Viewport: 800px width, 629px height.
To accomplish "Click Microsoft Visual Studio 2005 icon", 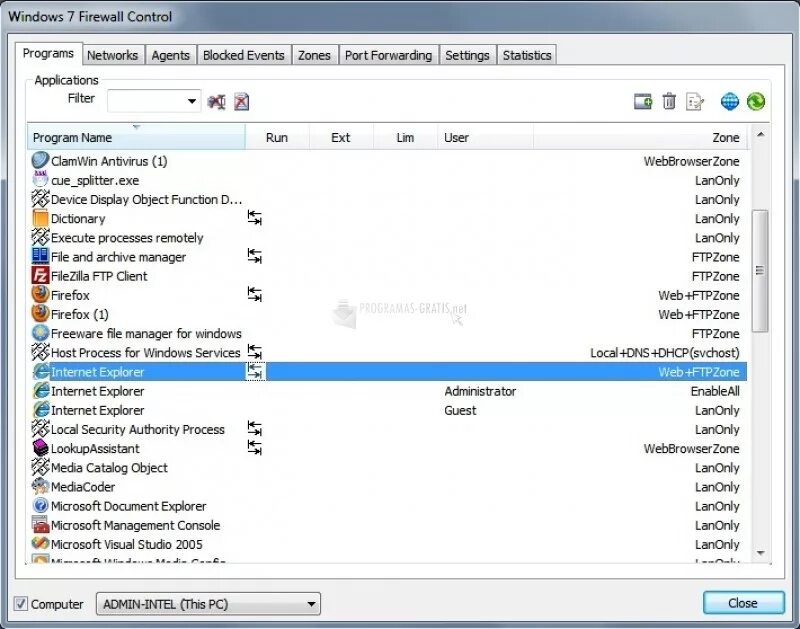I will (40, 544).
